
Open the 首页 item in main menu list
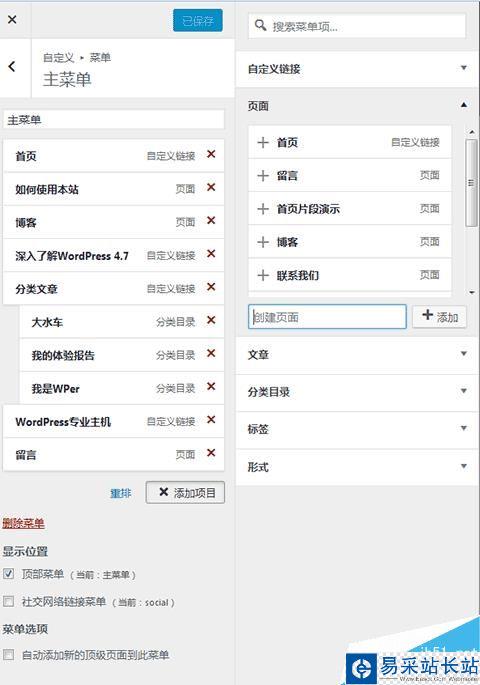coord(114,156)
